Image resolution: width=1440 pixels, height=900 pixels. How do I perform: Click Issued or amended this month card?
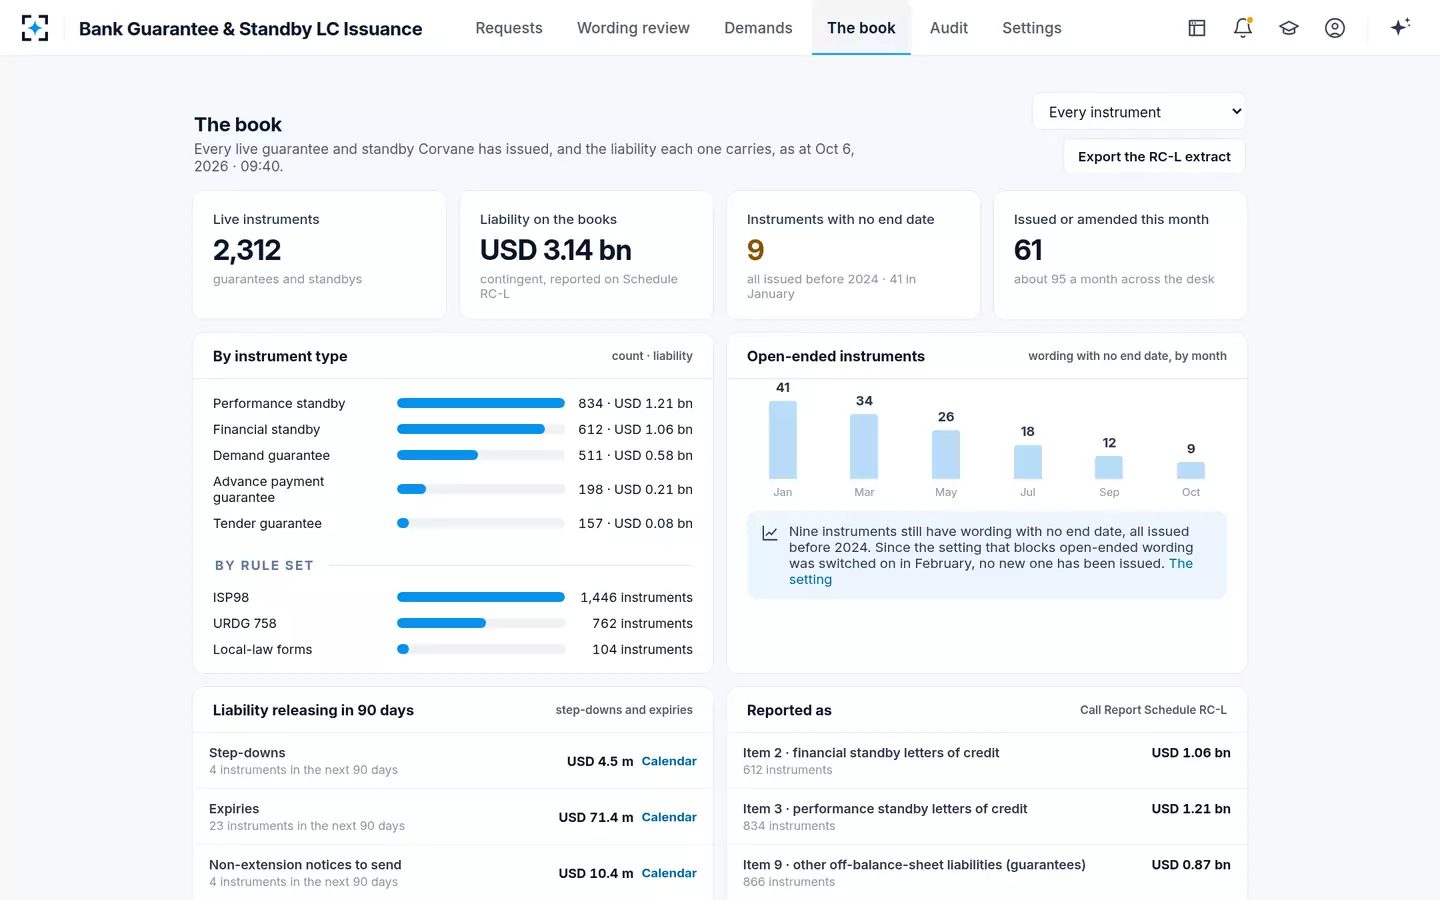click(1120, 255)
